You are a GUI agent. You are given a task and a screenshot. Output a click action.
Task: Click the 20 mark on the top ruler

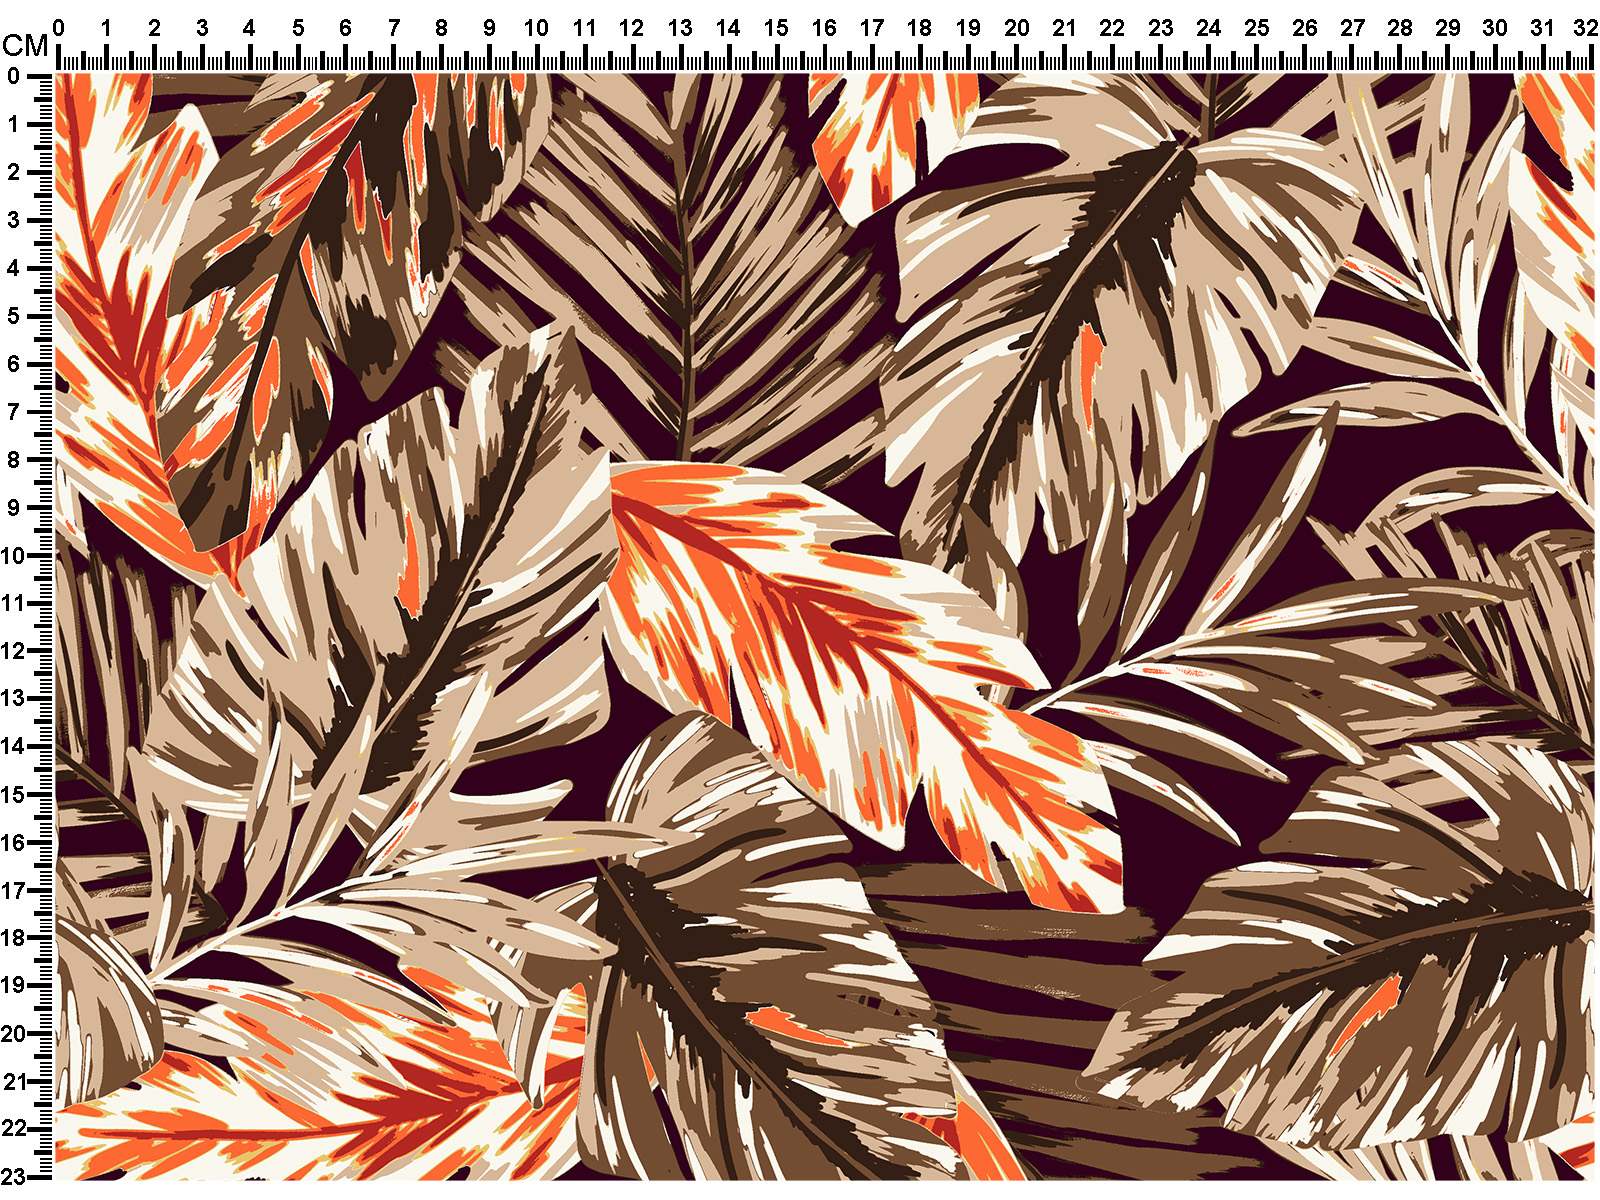pos(1017,28)
